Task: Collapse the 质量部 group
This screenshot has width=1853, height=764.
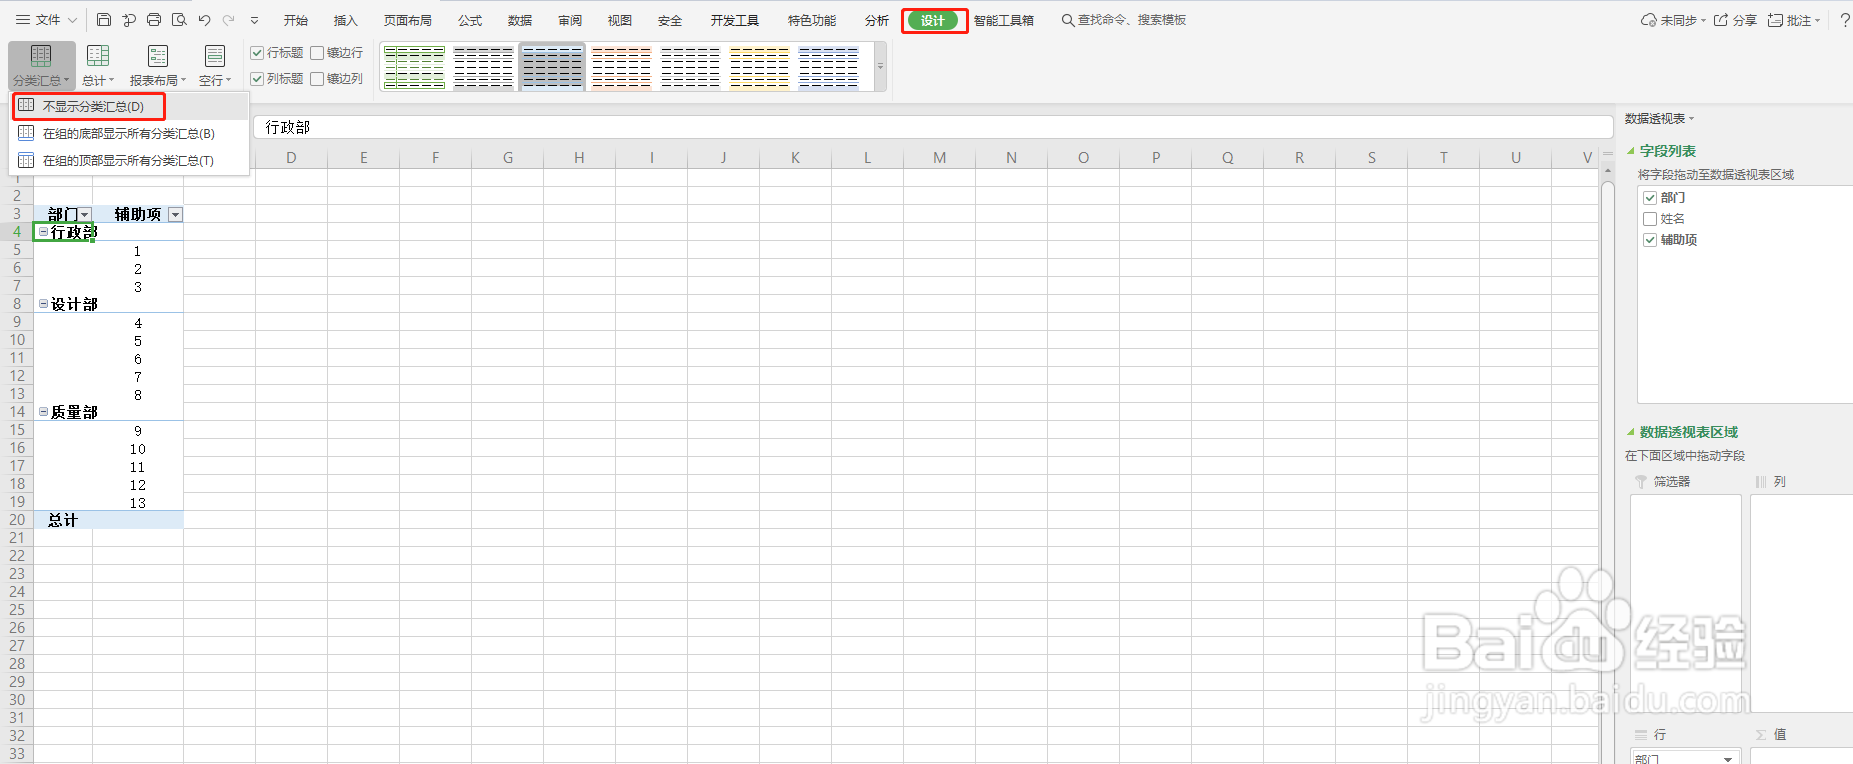Action: pos(43,412)
